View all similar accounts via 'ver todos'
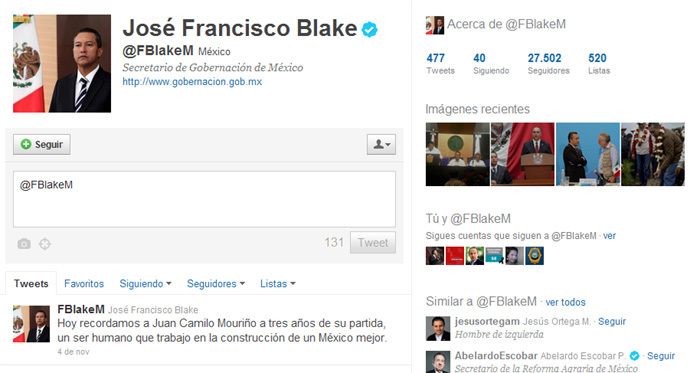Image resolution: width=700 pixels, height=373 pixels. tap(565, 302)
